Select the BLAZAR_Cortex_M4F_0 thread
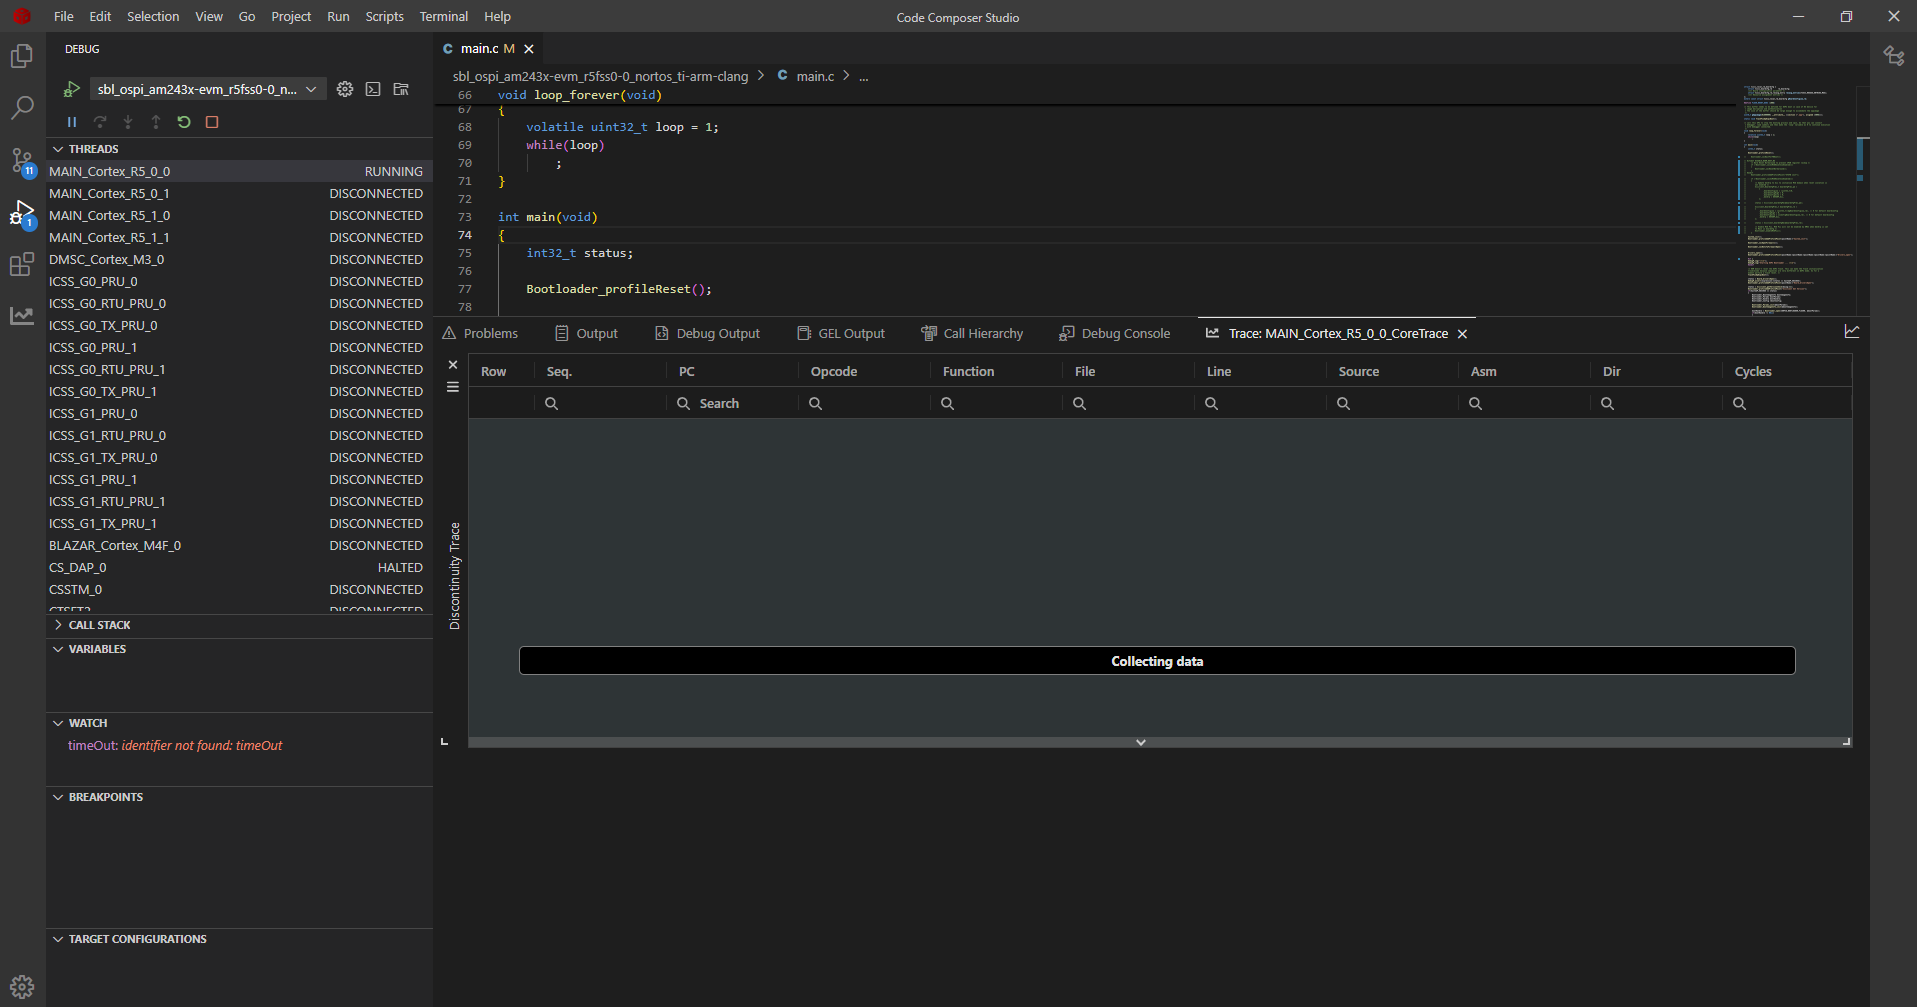The width and height of the screenshot is (1917, 1007). tap(240, 546)
